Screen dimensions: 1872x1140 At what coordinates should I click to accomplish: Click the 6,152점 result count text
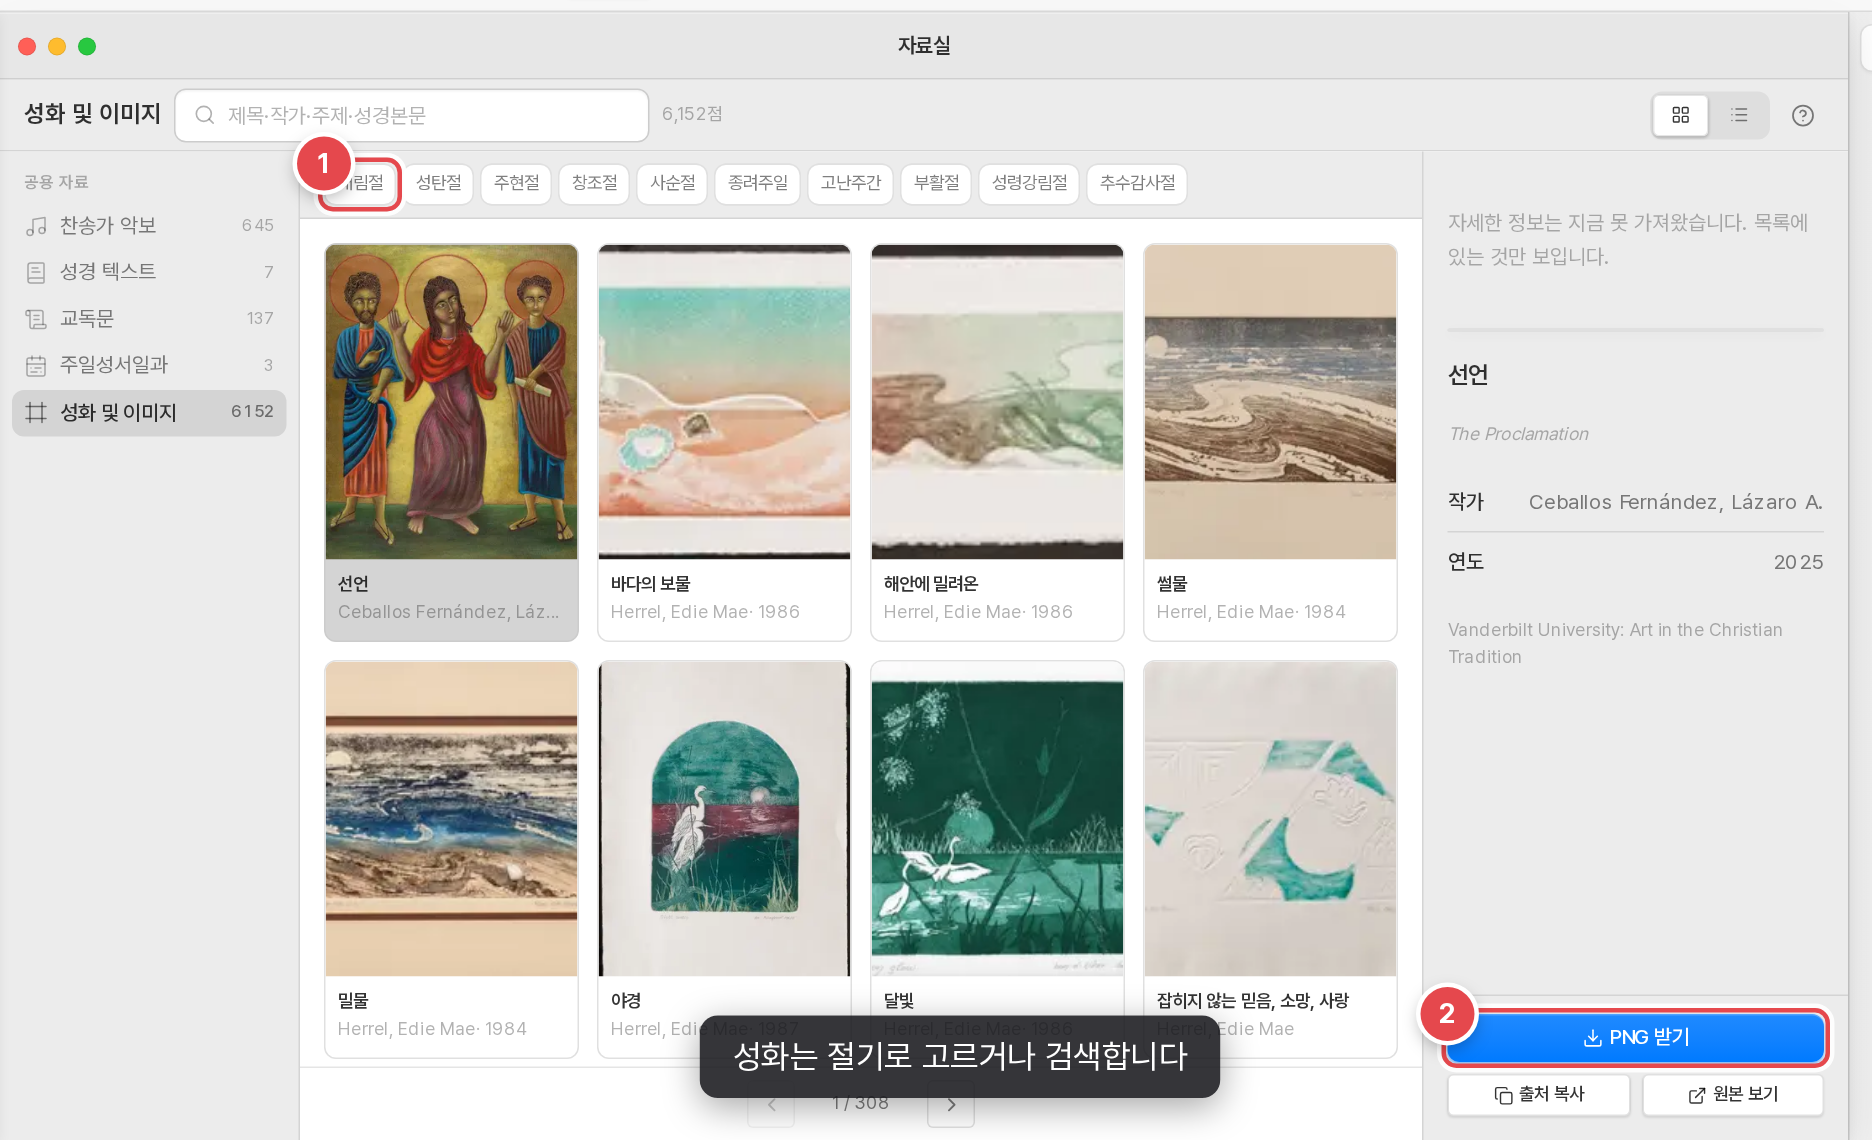click(x=692, y=114)
